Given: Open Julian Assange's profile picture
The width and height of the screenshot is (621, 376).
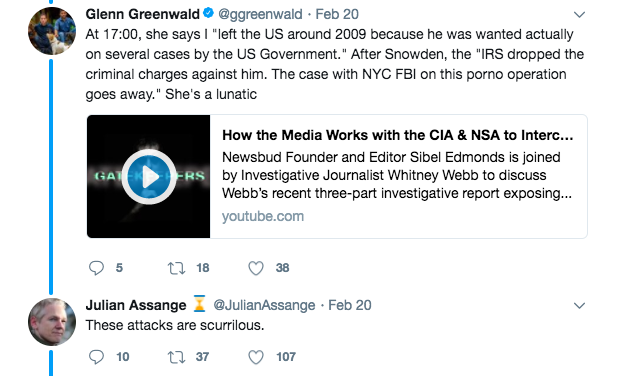Looking at the screenshot, I should click(x=51, y=322).
